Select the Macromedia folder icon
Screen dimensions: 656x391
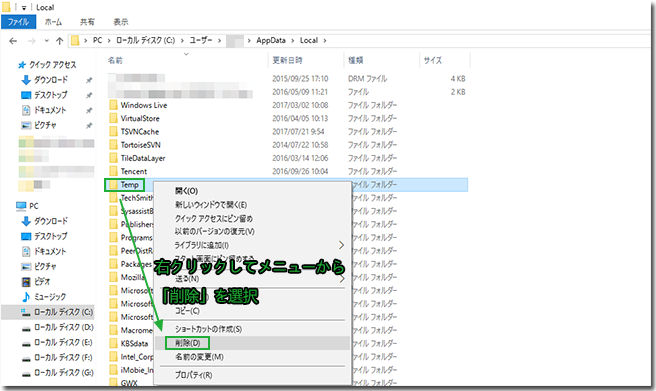pos(113,330)
